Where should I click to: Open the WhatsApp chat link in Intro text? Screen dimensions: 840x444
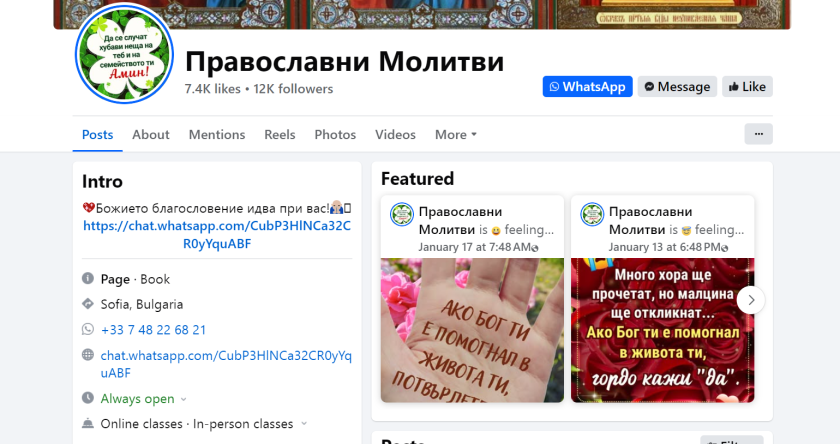point(217,235)
